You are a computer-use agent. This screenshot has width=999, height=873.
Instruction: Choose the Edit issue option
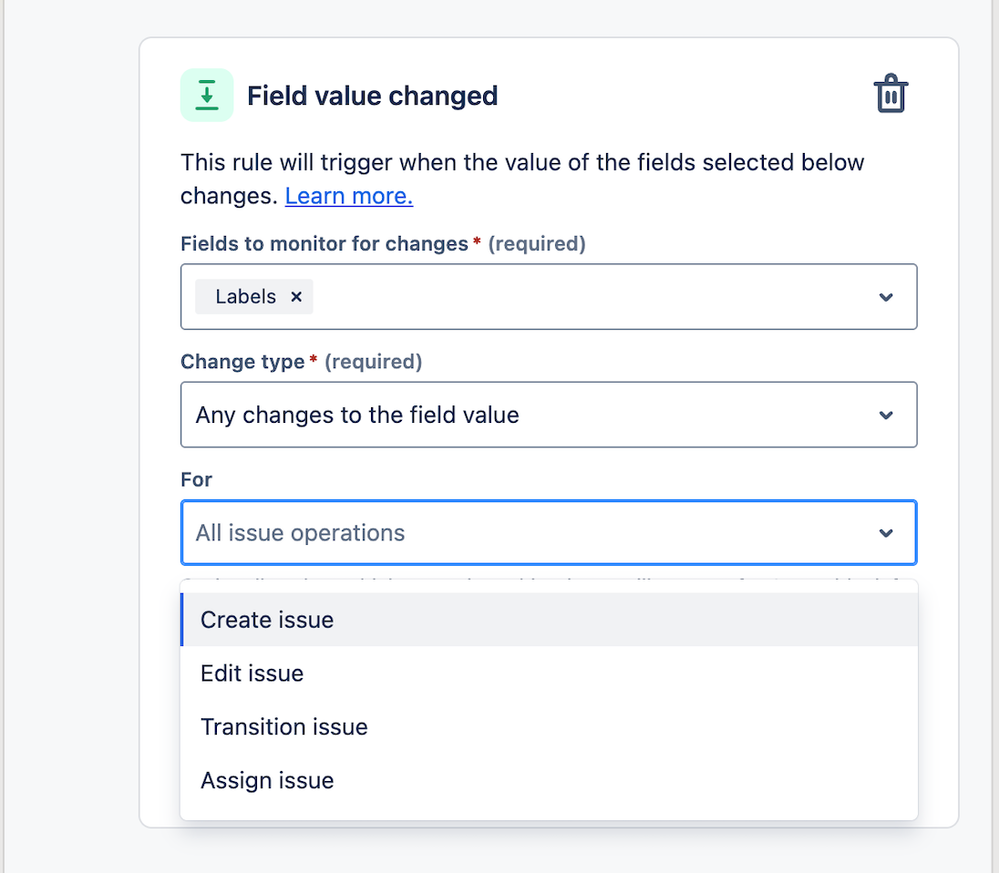tap(252, 674)
